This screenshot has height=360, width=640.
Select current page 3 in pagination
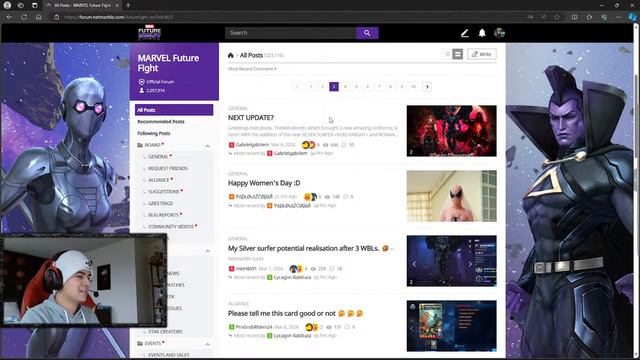point(334,87)
